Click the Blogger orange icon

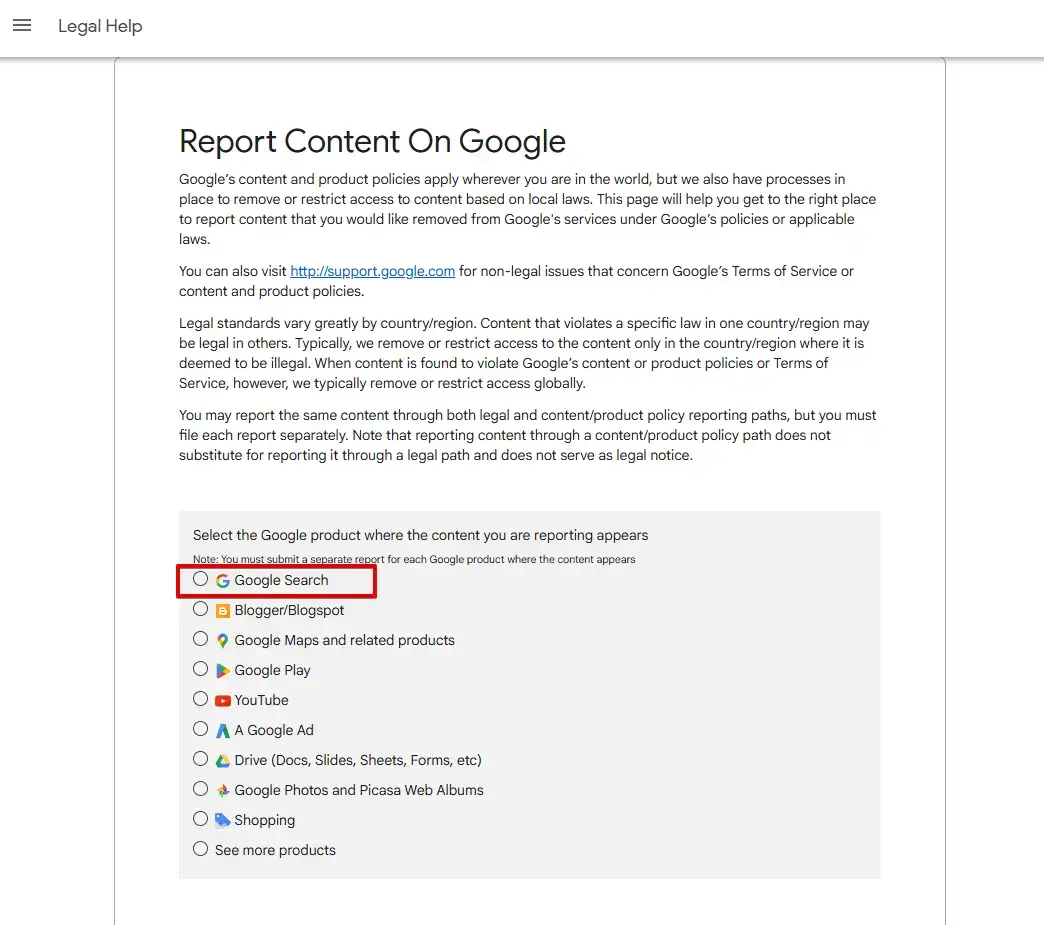[x=222, y=611]
